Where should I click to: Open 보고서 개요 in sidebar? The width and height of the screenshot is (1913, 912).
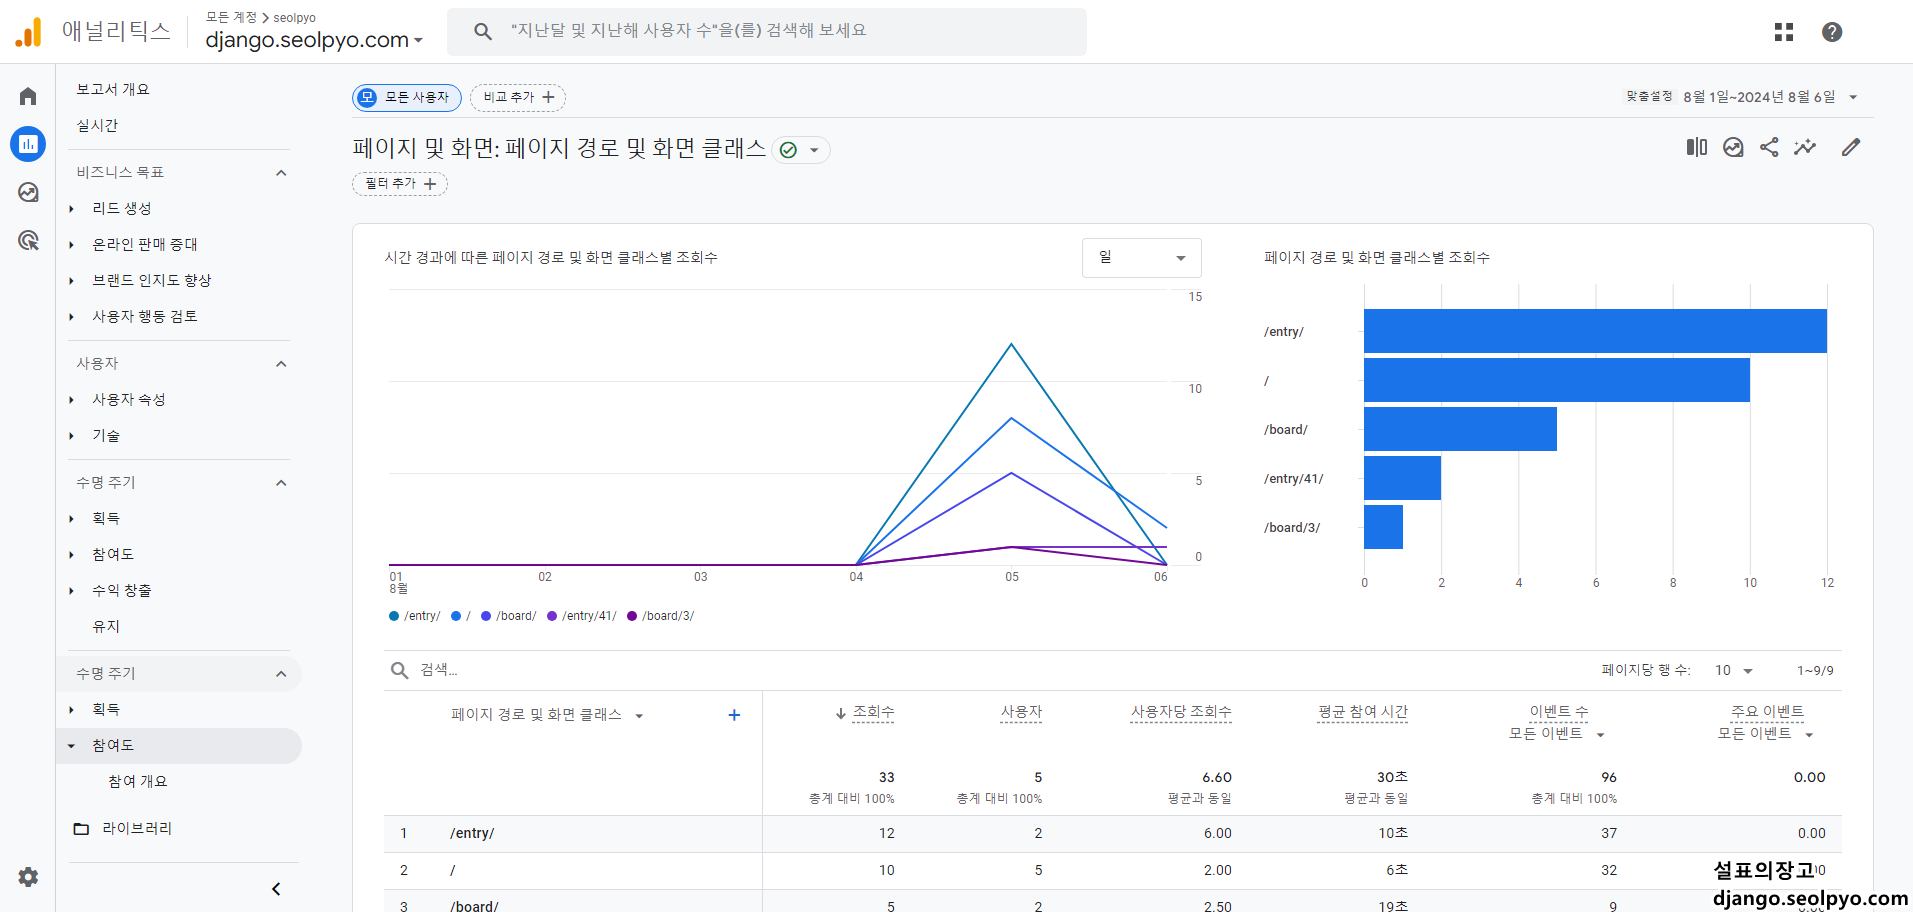point(113,89)
